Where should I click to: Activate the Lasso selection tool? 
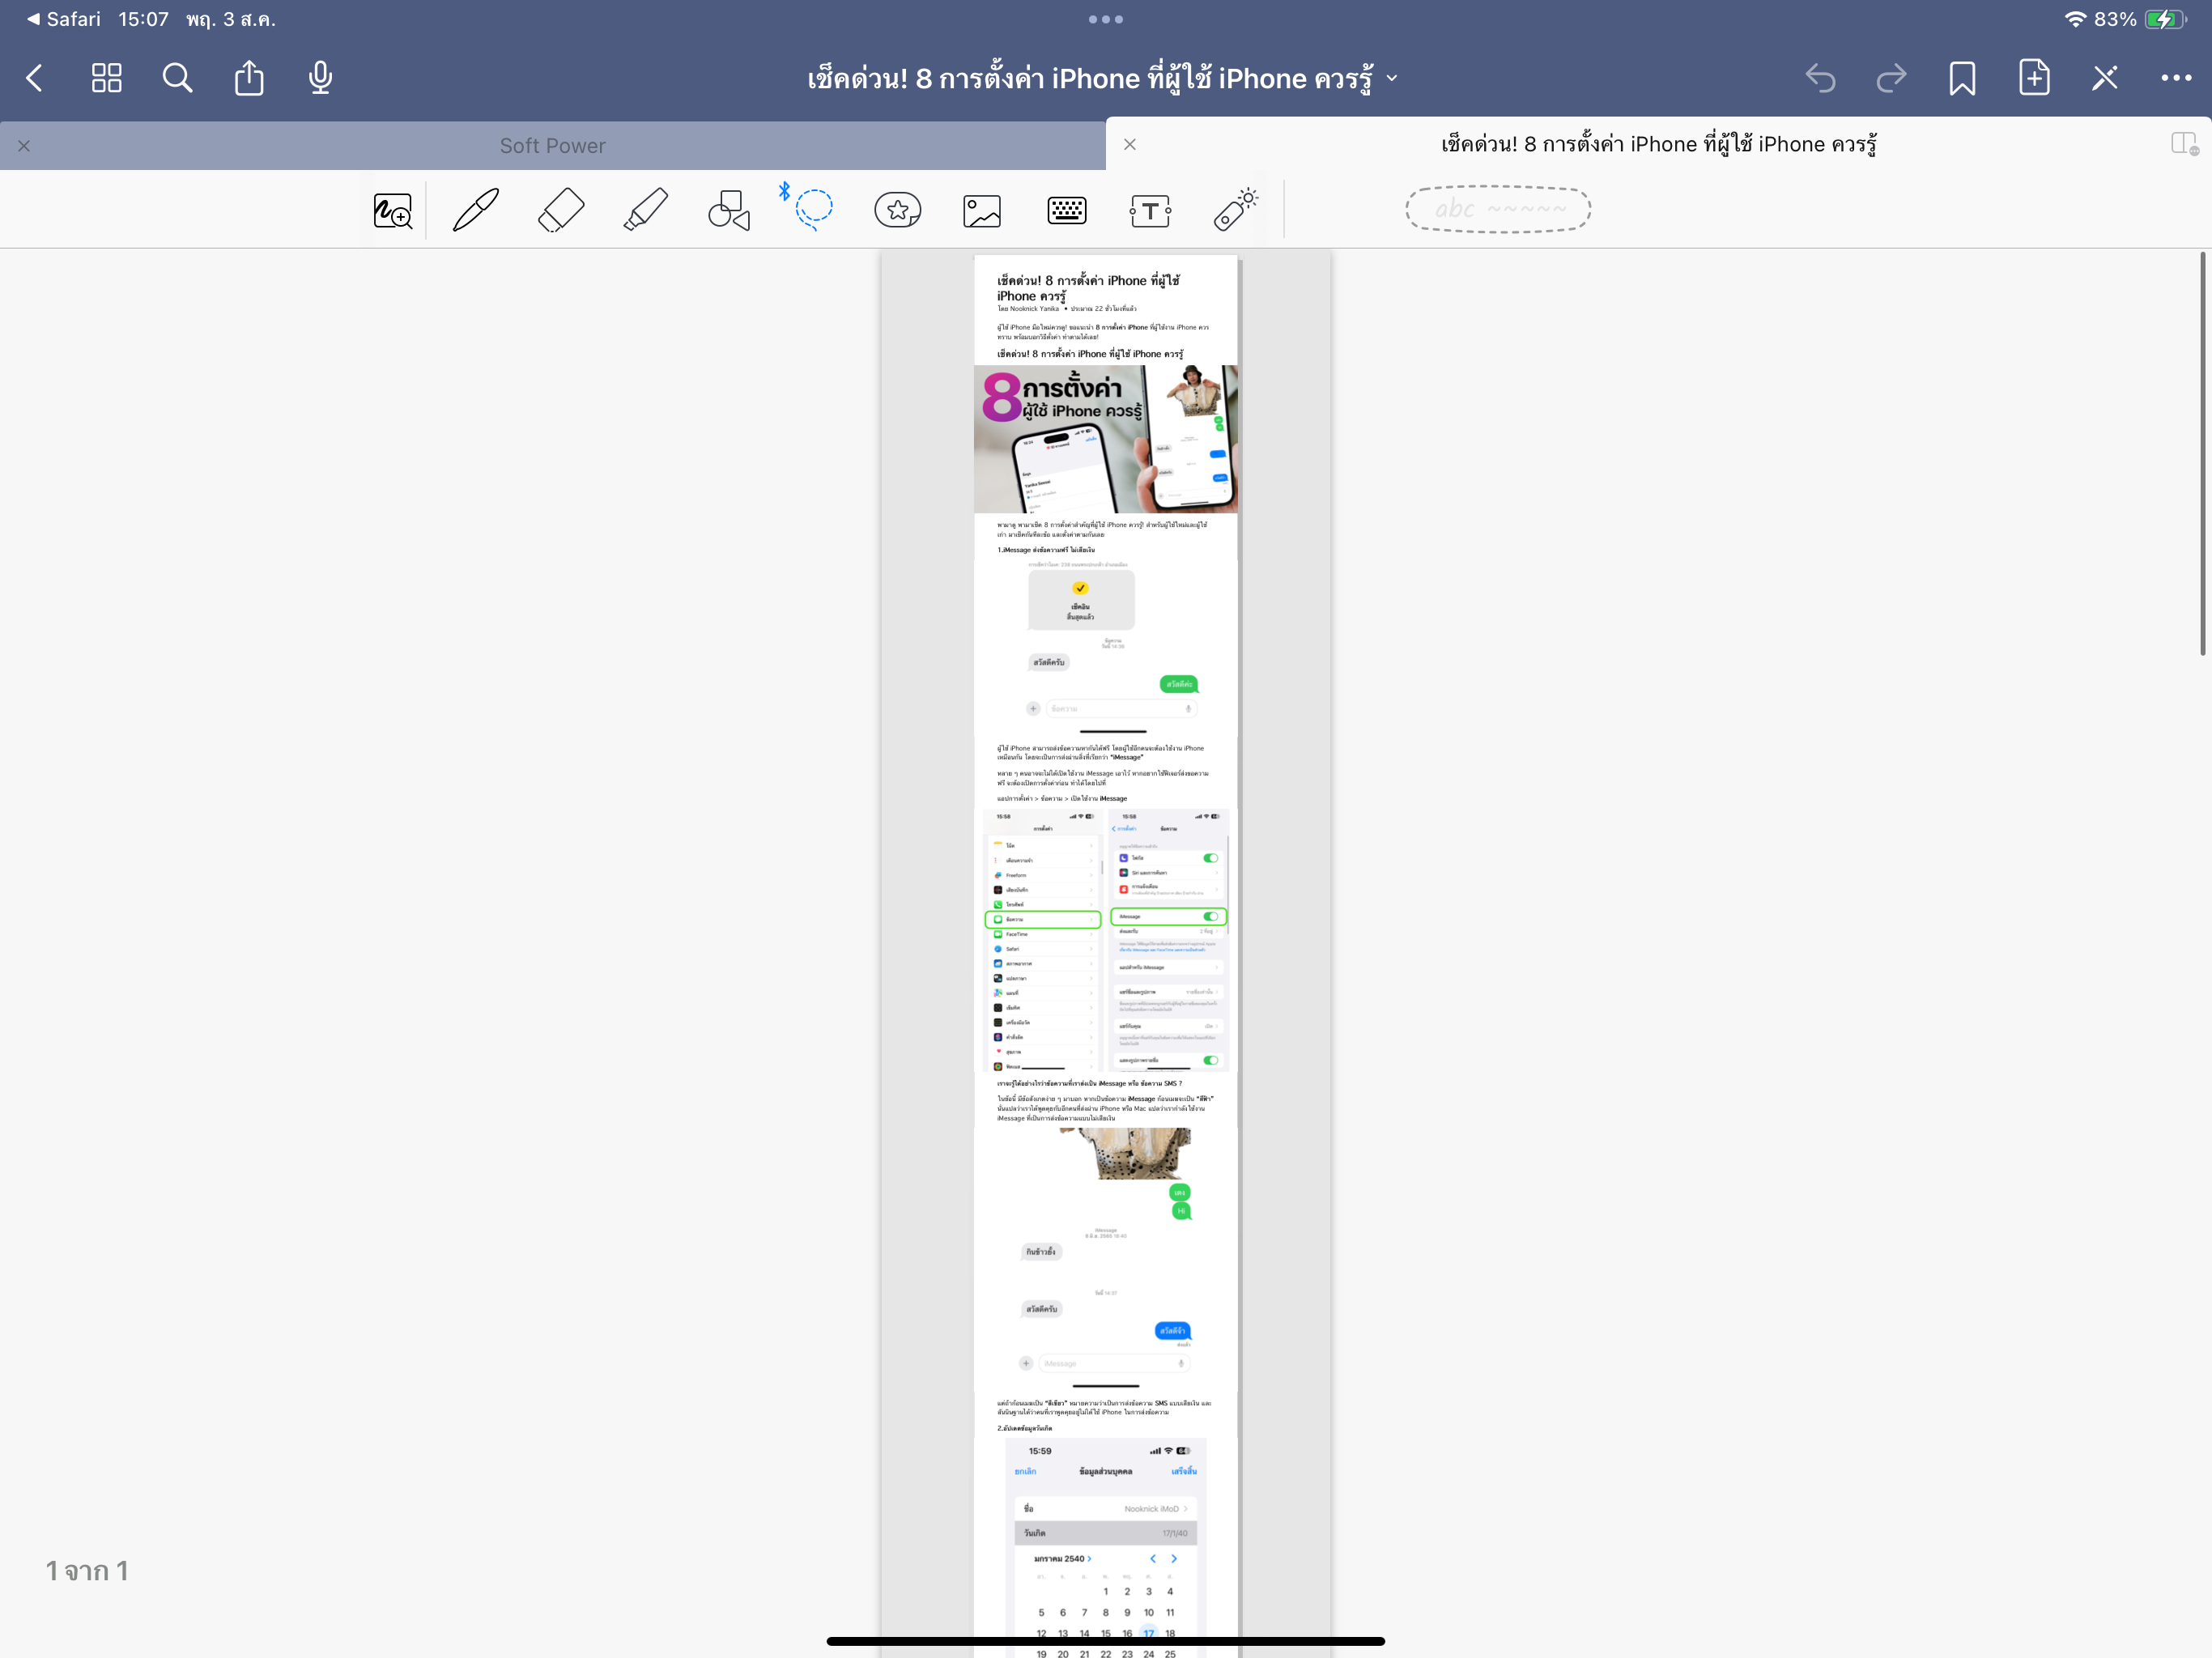point(812,209)
